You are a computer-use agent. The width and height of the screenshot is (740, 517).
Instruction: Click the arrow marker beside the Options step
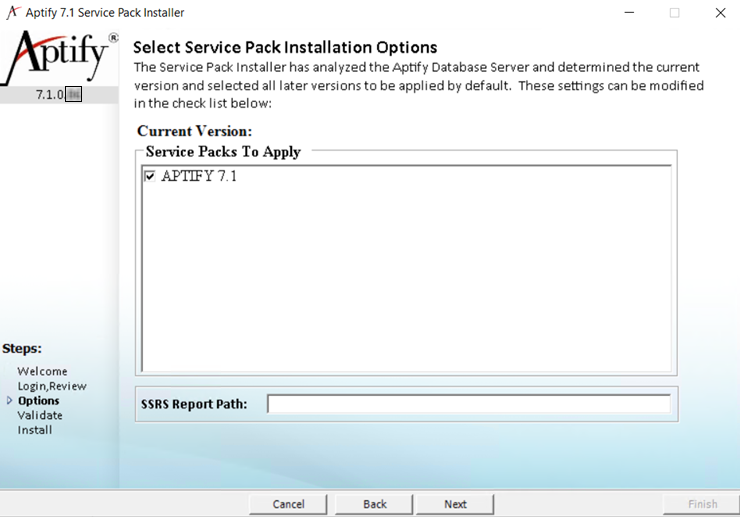click(x=9, y=400)
